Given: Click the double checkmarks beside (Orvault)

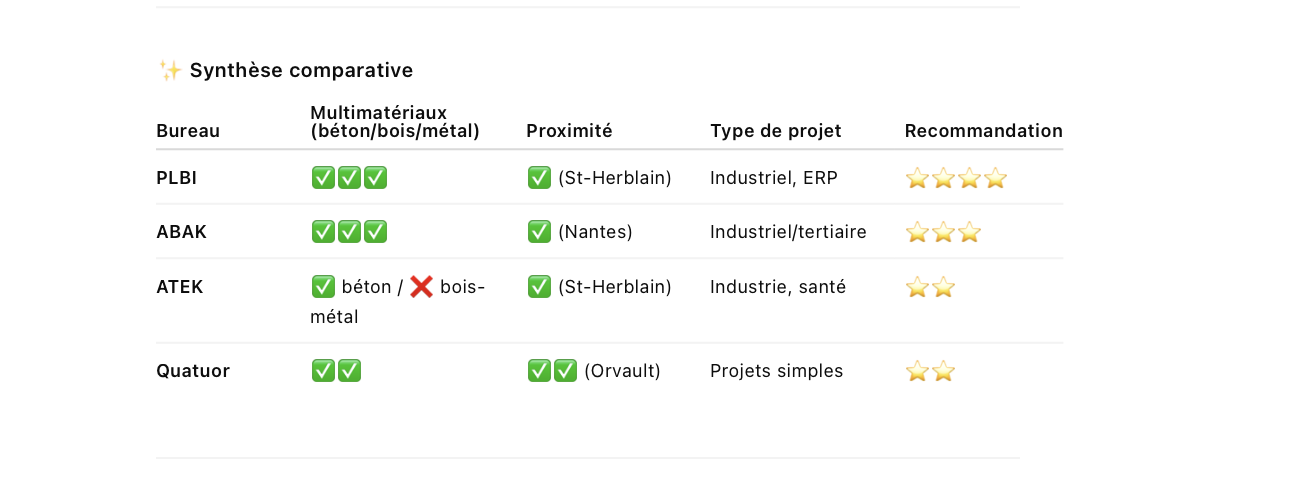Looking at the screenshot, I should point(552,371).
